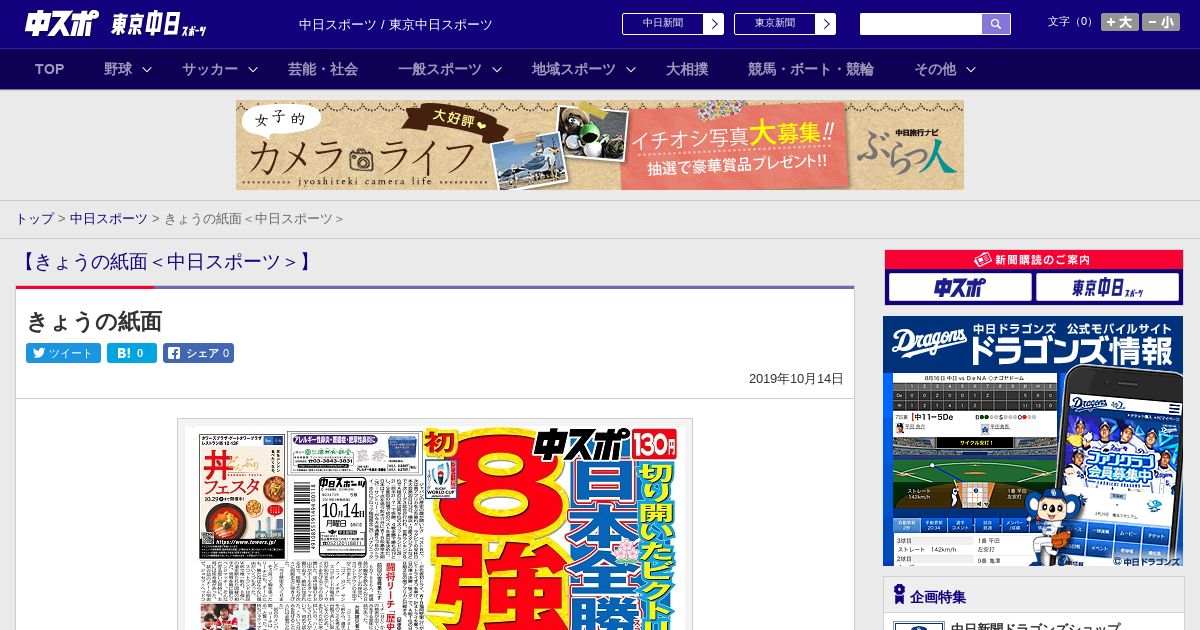Image resolution: width=1200 pixels, height=630 pixels.
Task: Decrease text size with the 小 button
Action: (1161, 22)
